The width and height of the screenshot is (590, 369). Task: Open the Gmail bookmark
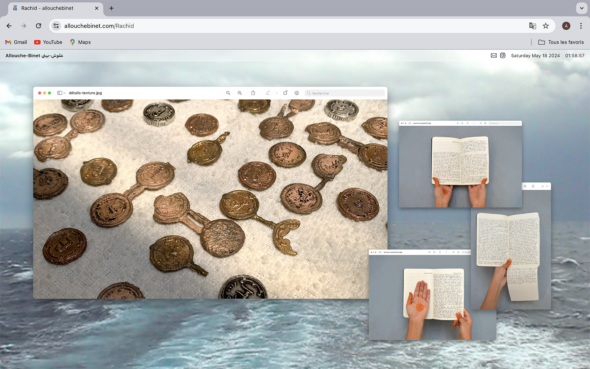[16, 42]
